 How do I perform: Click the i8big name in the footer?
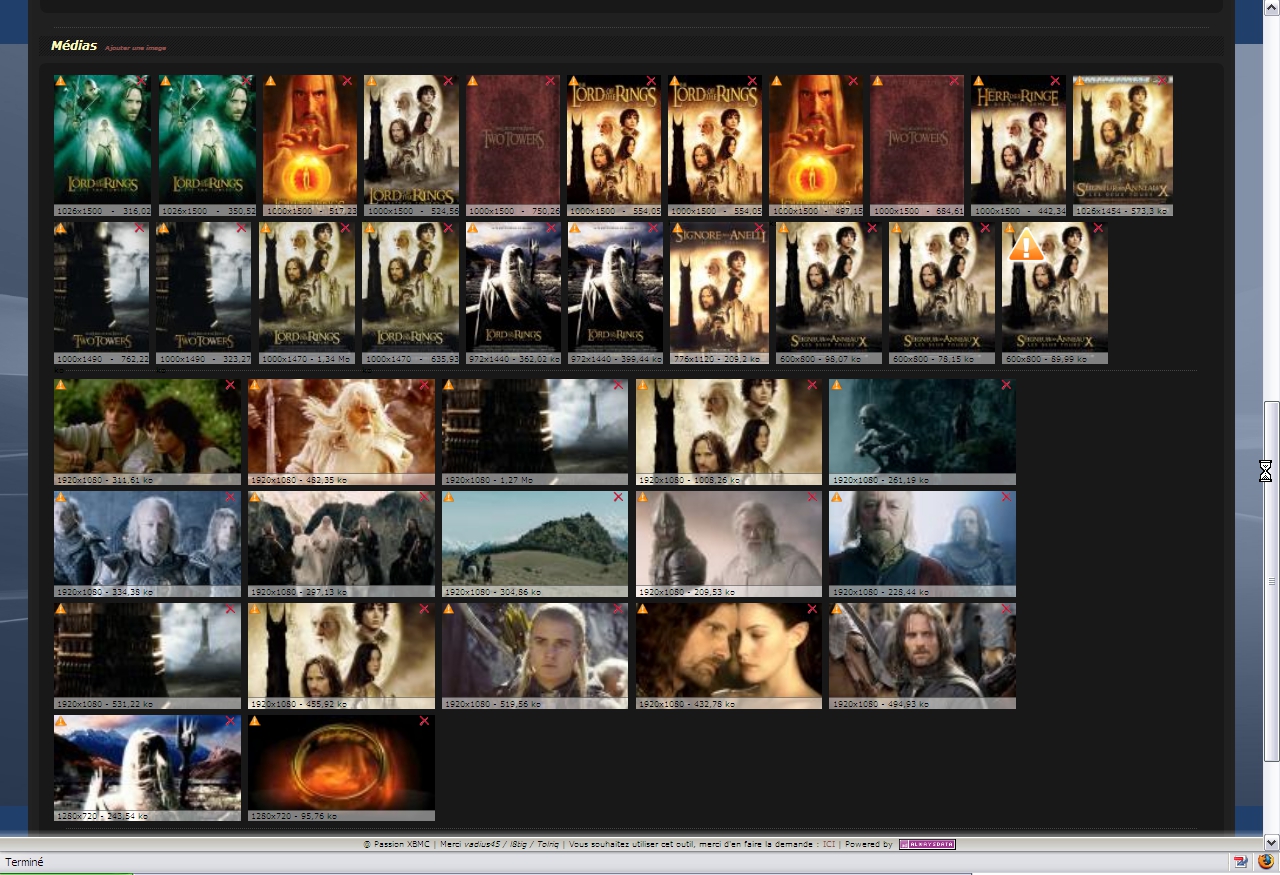(x=519, y=845)
